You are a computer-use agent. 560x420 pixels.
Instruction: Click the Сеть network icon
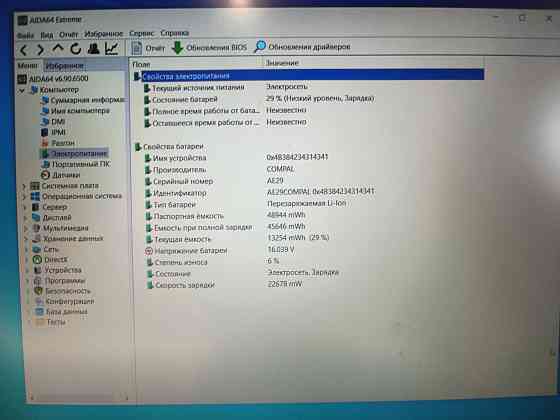click(x=37, y=249)
